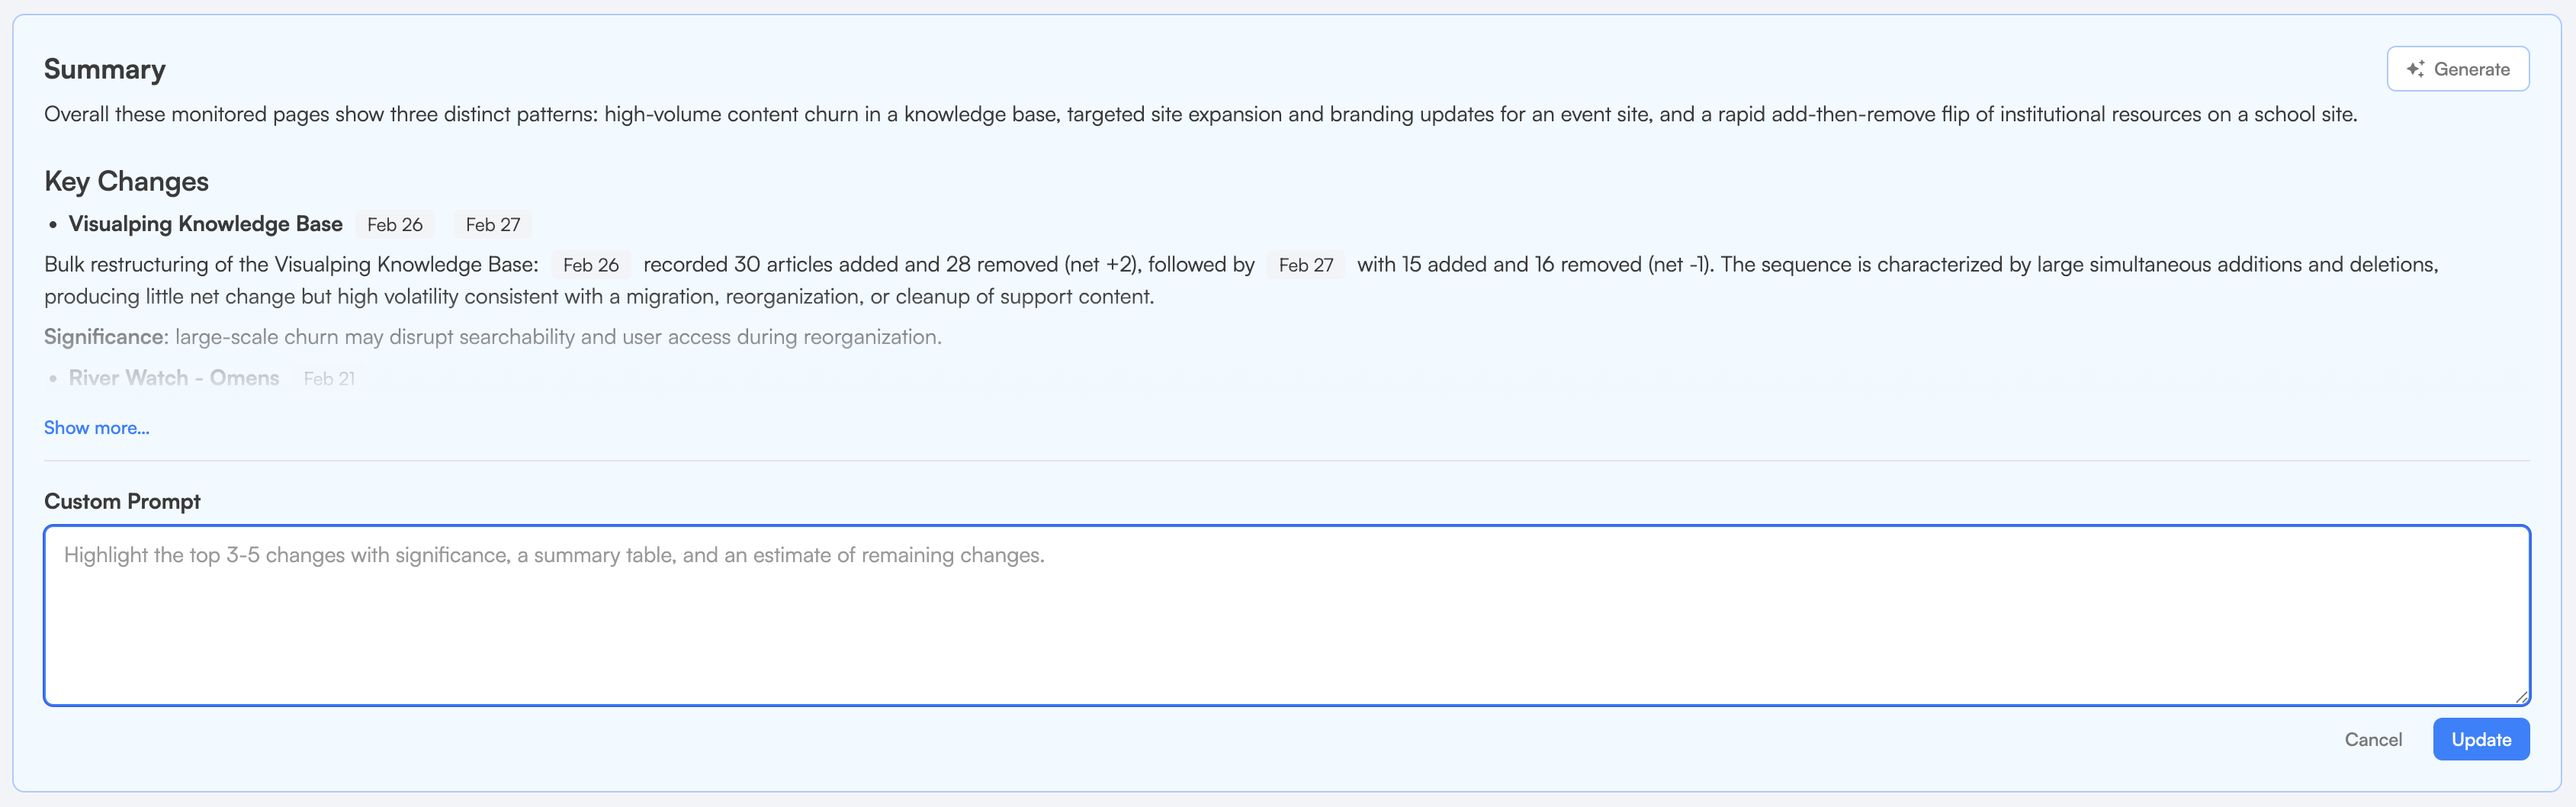Click the Significance label text

(104, 337)
